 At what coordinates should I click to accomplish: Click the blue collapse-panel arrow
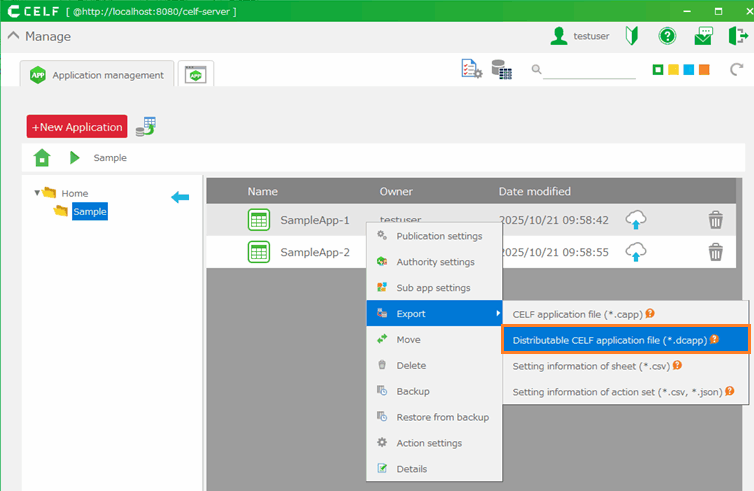click(x=180, y=197)
